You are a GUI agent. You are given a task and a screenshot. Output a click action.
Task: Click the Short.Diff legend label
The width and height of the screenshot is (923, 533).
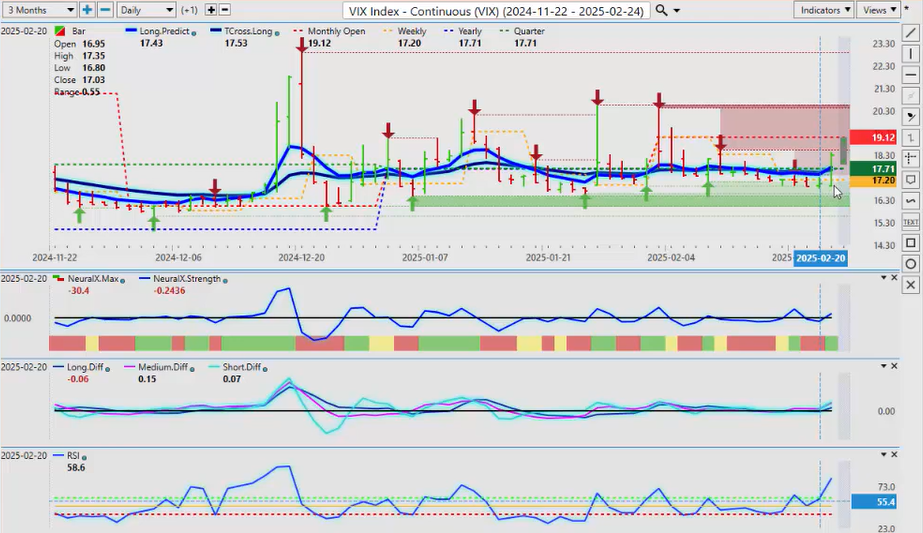click(x=241, y=367)
